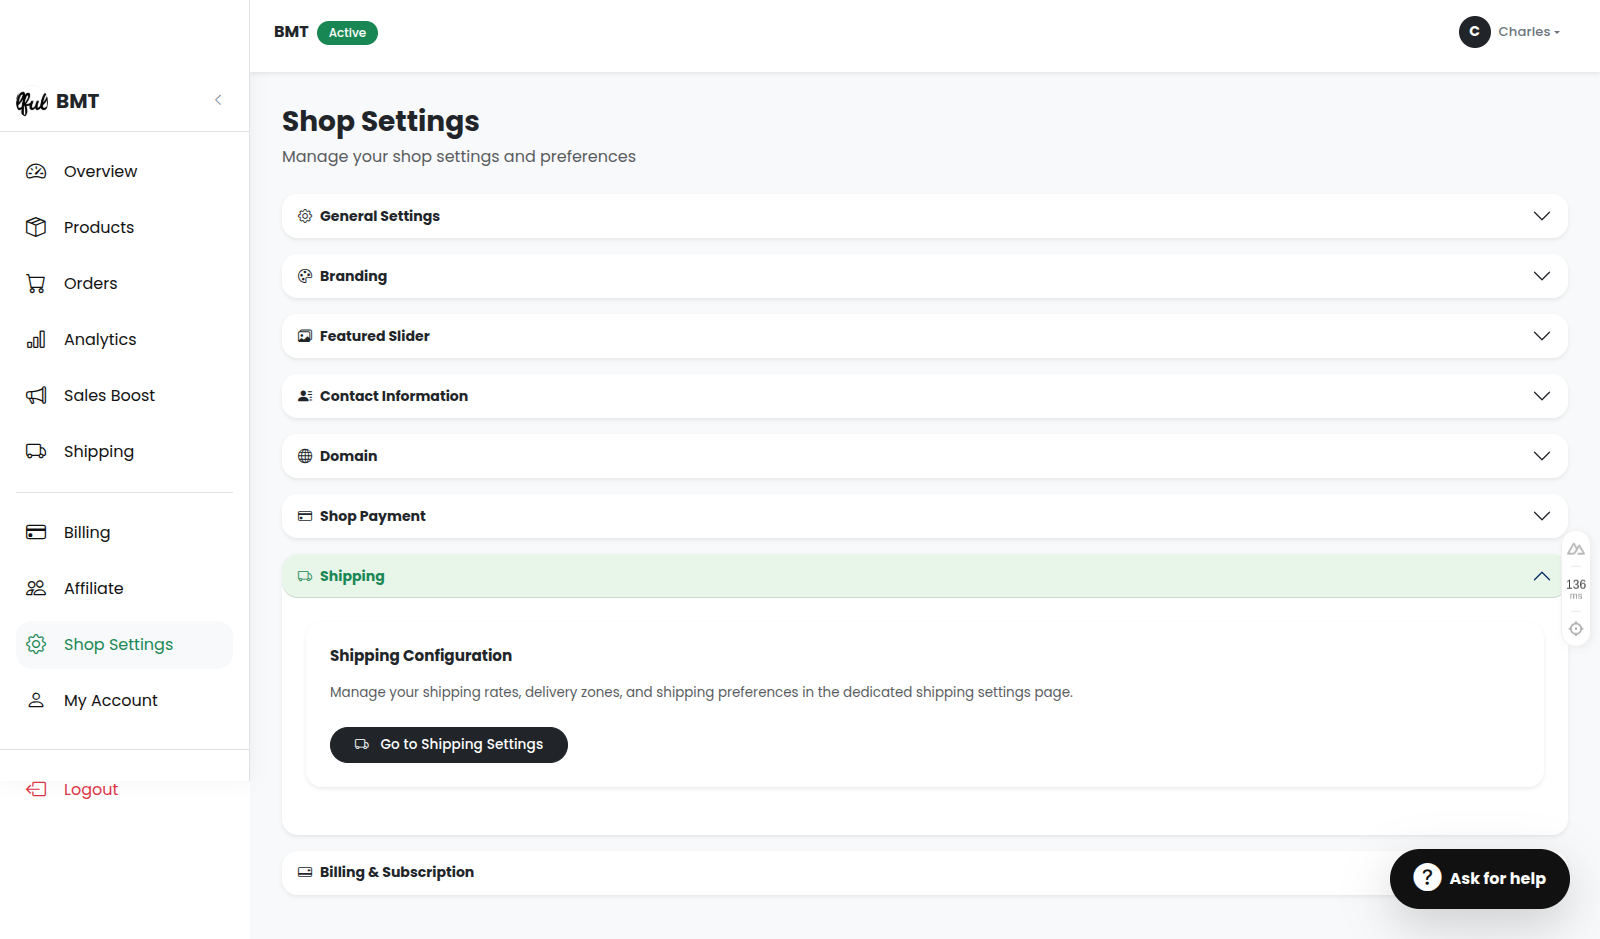
Task: Click the Featured Slider label
Action: (375, 336)
